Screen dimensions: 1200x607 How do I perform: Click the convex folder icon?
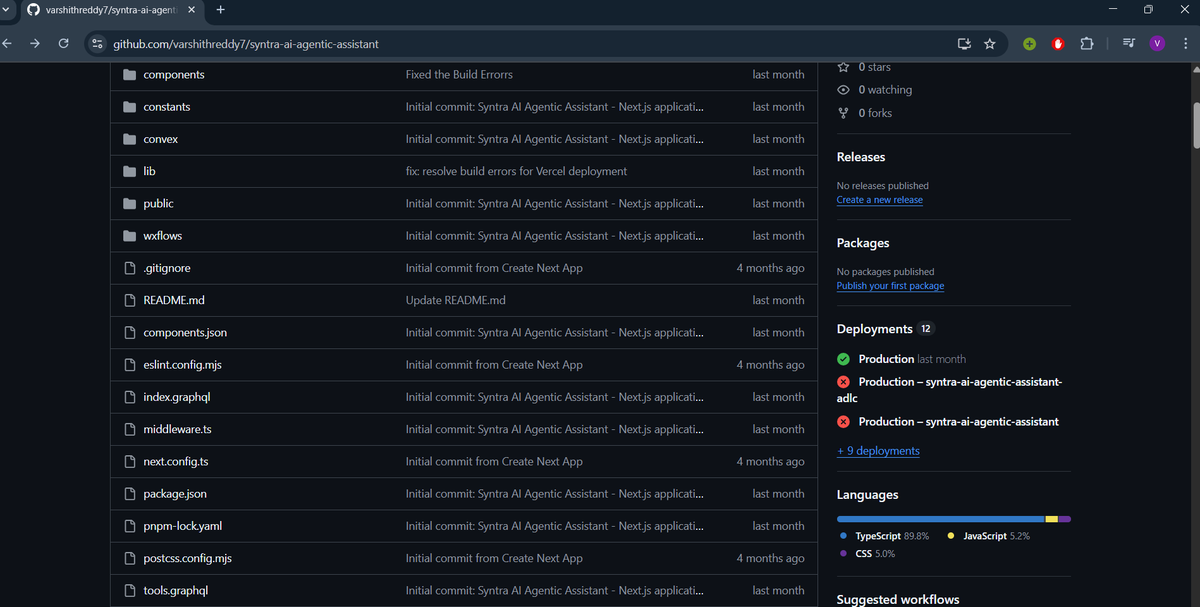click(129, 139)
